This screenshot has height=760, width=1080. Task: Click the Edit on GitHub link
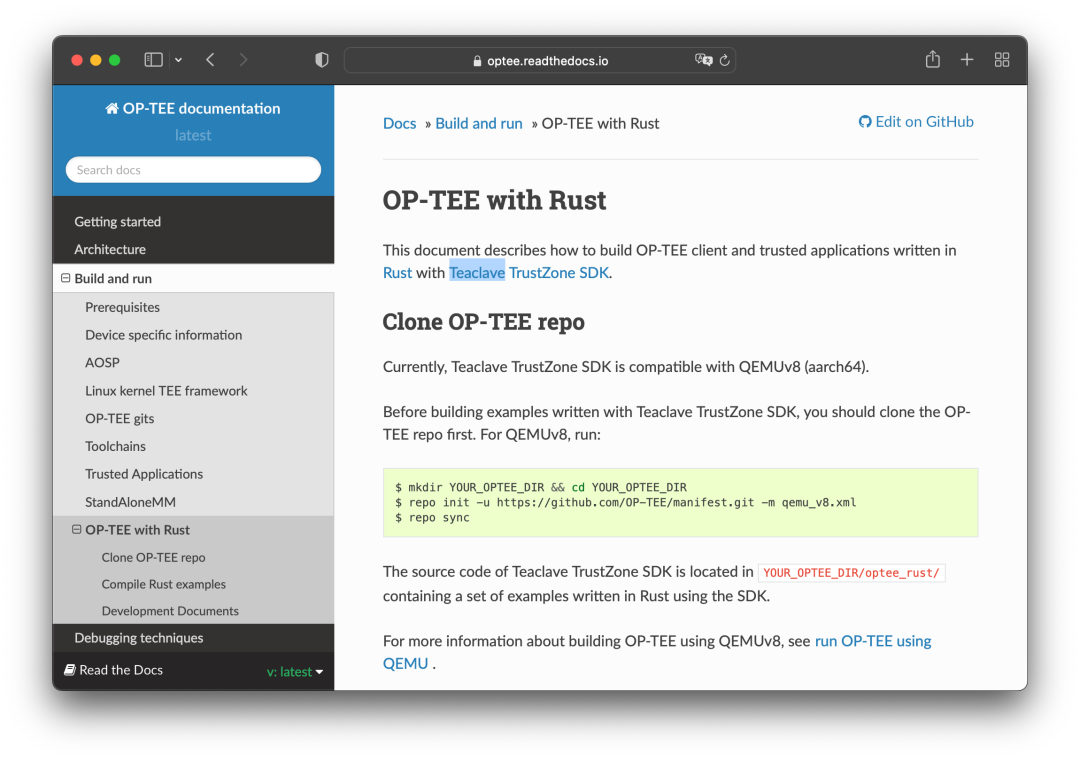[916, 122]
